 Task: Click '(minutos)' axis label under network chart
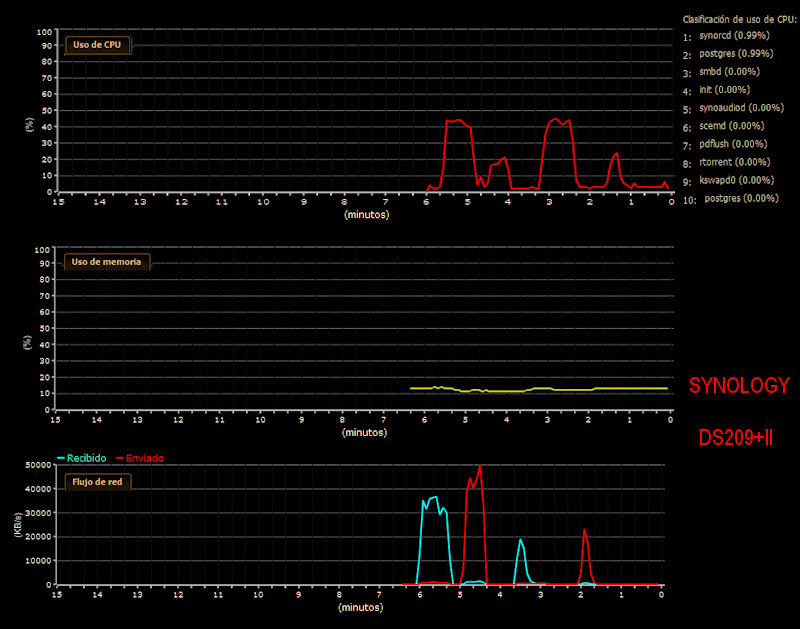360,608
